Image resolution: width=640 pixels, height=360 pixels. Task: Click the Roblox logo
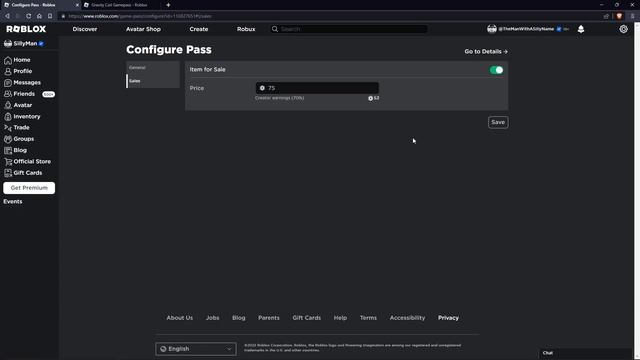point(26,29)
